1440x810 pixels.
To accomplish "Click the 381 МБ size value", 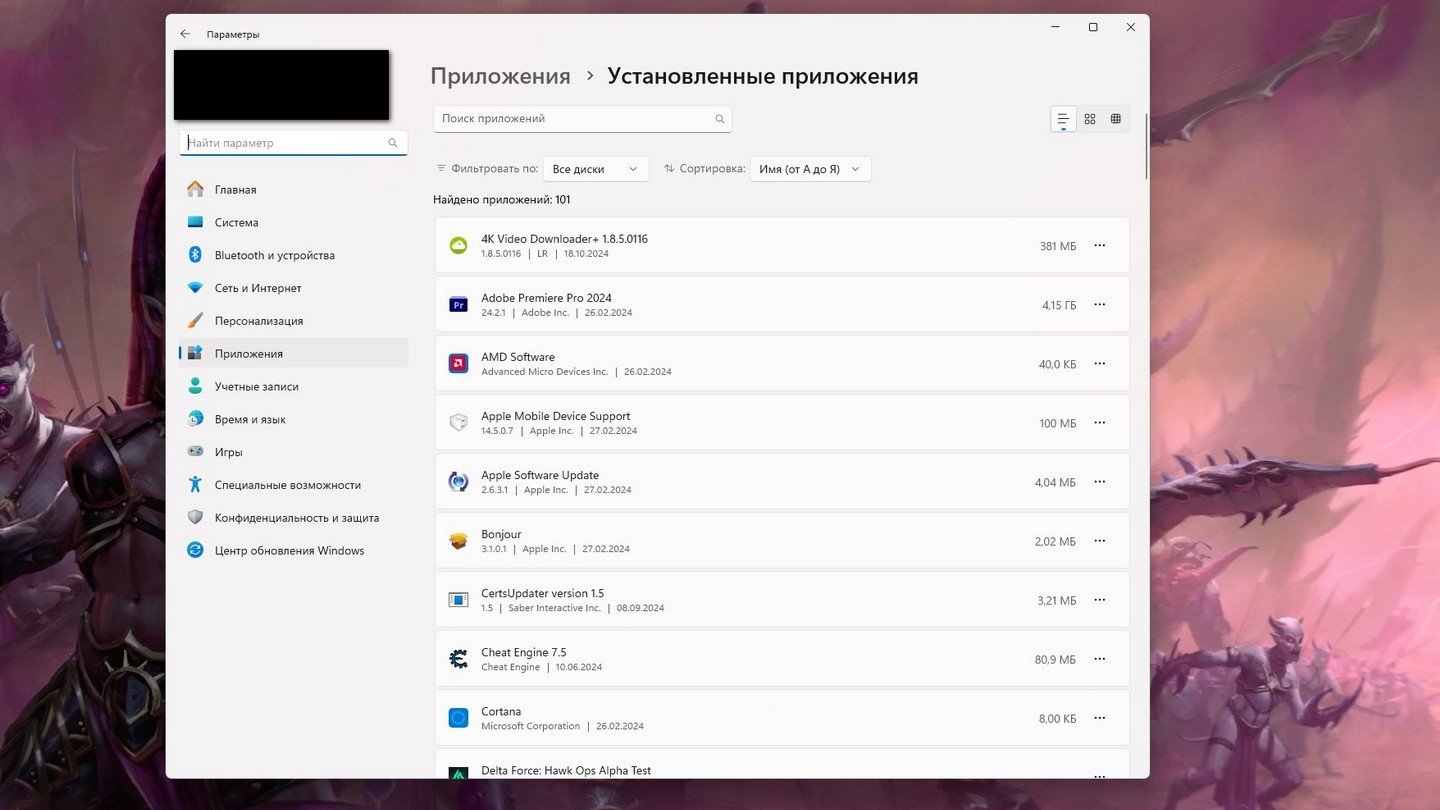I will pyautogui.click(x=1058, y=246).
